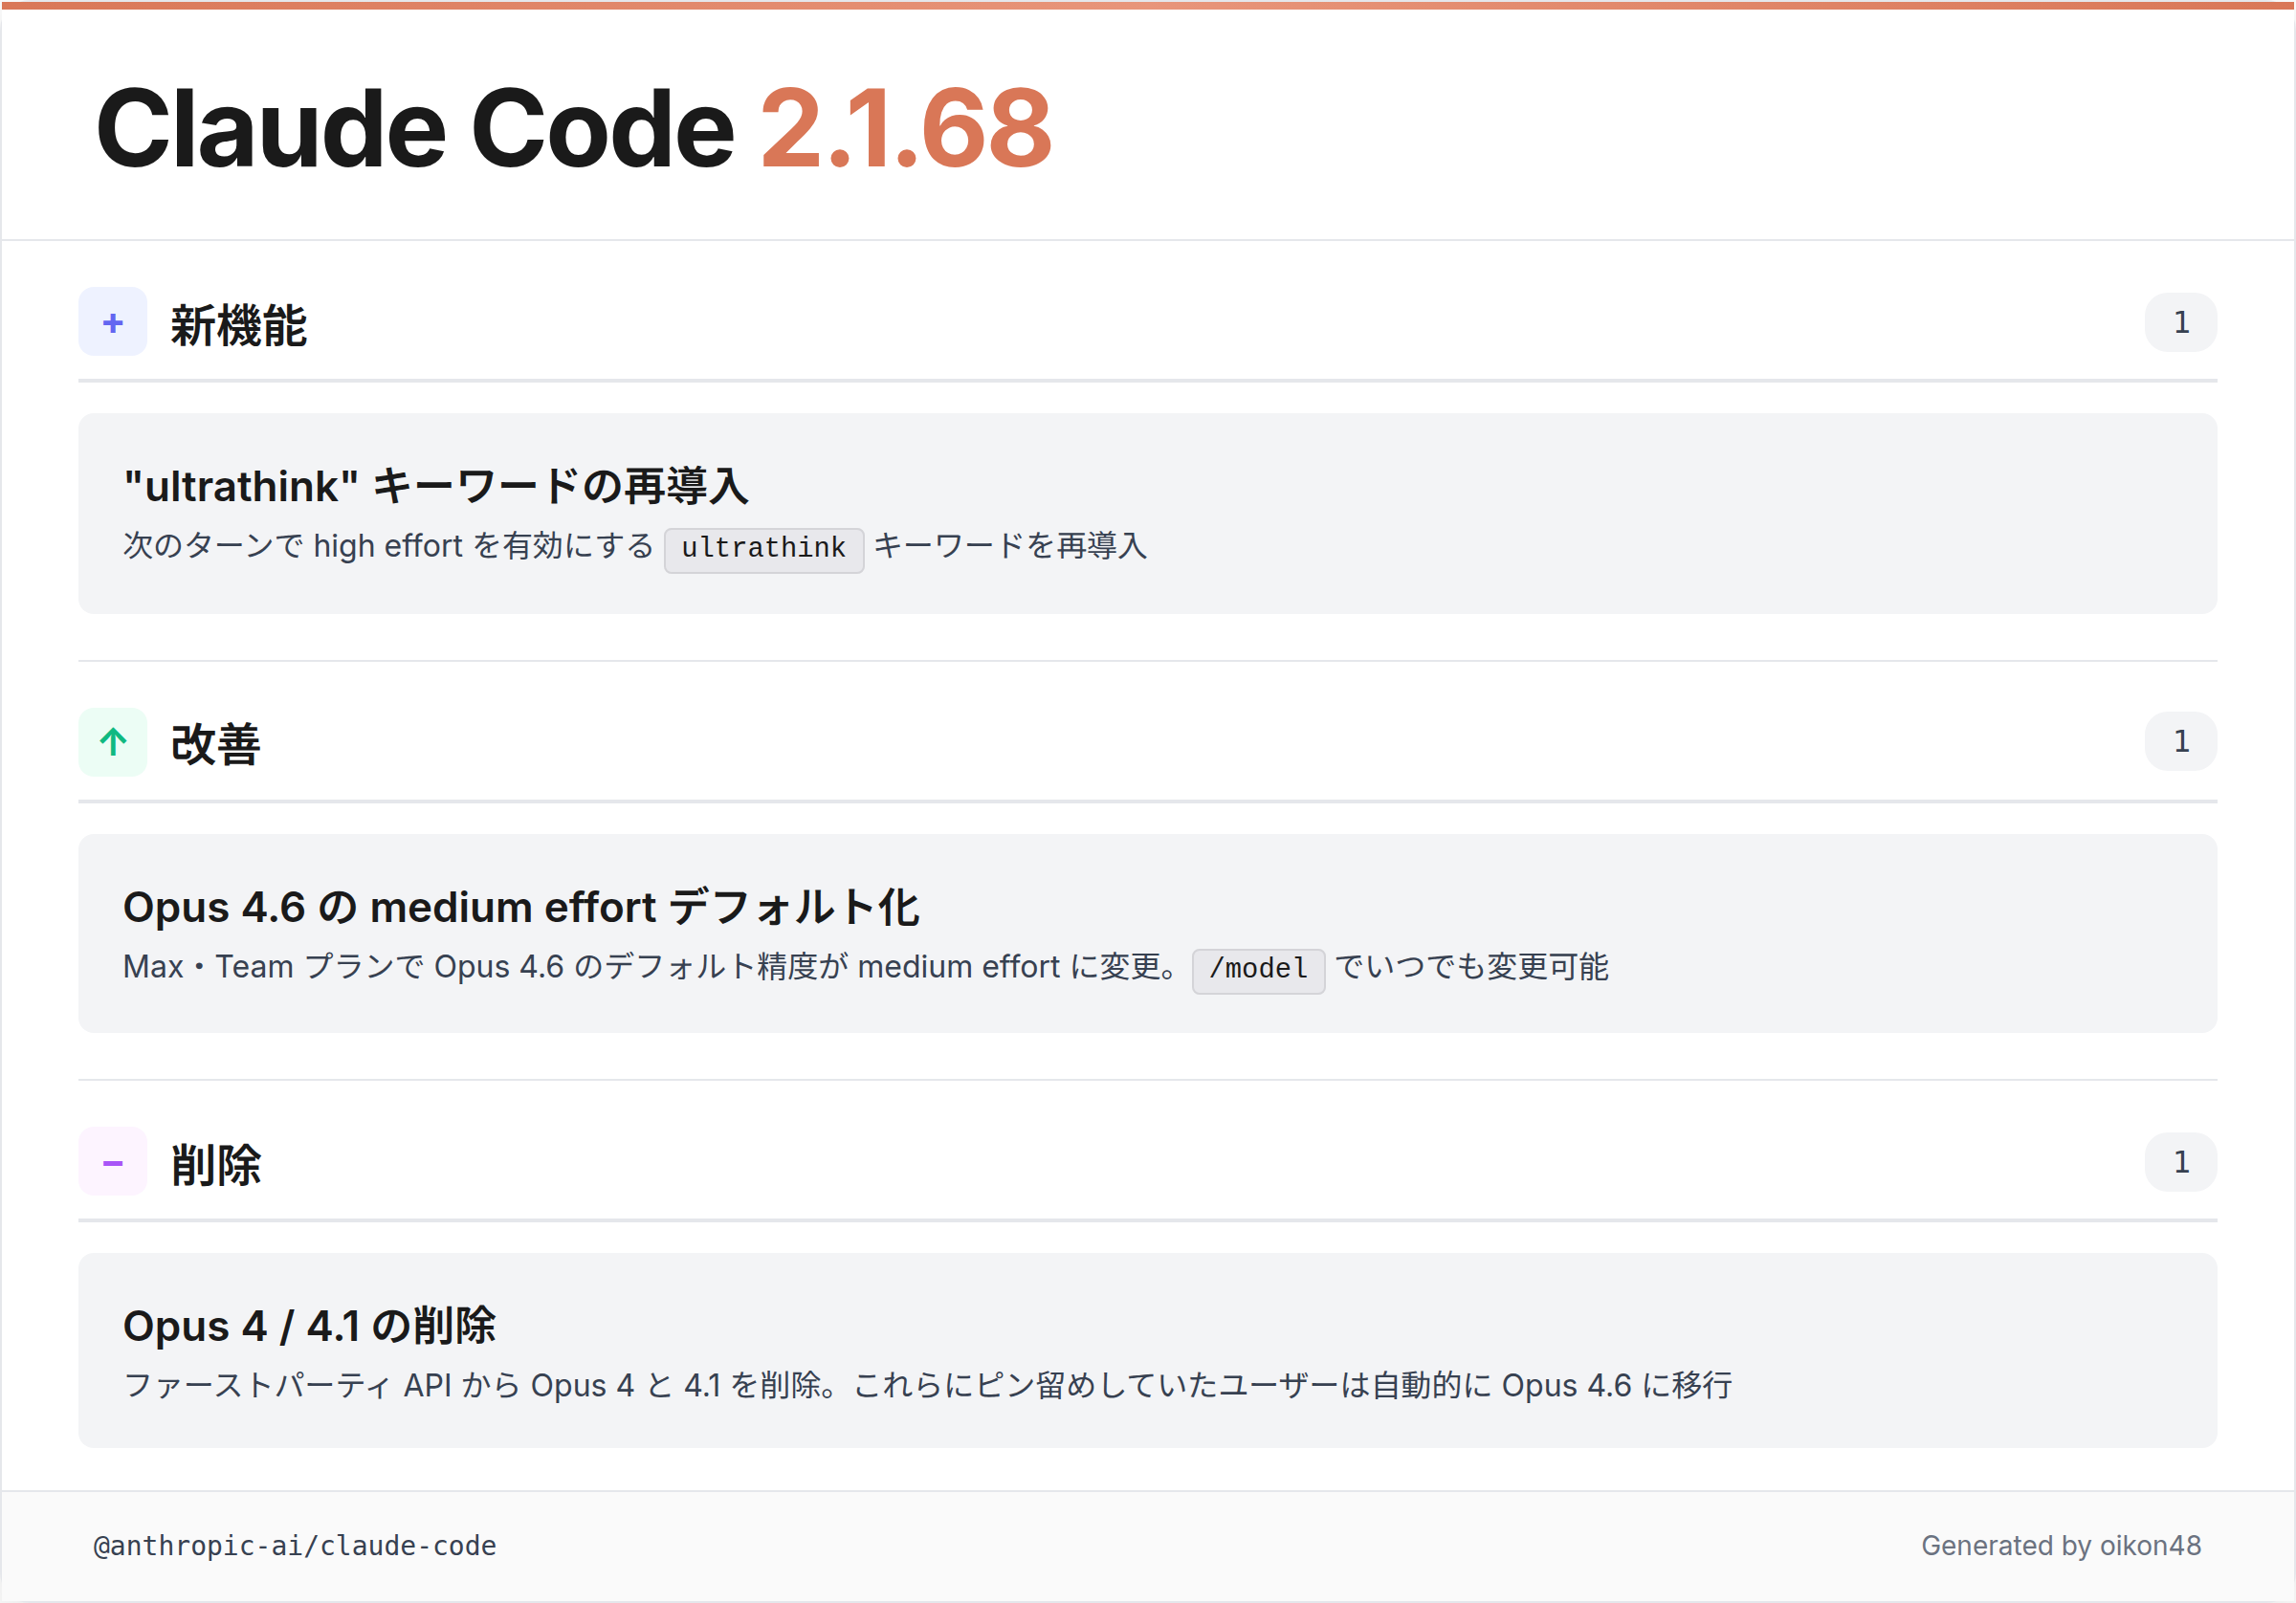Click the version number 2.1.68
2296x1603 pixels.
tap(906, 128)
